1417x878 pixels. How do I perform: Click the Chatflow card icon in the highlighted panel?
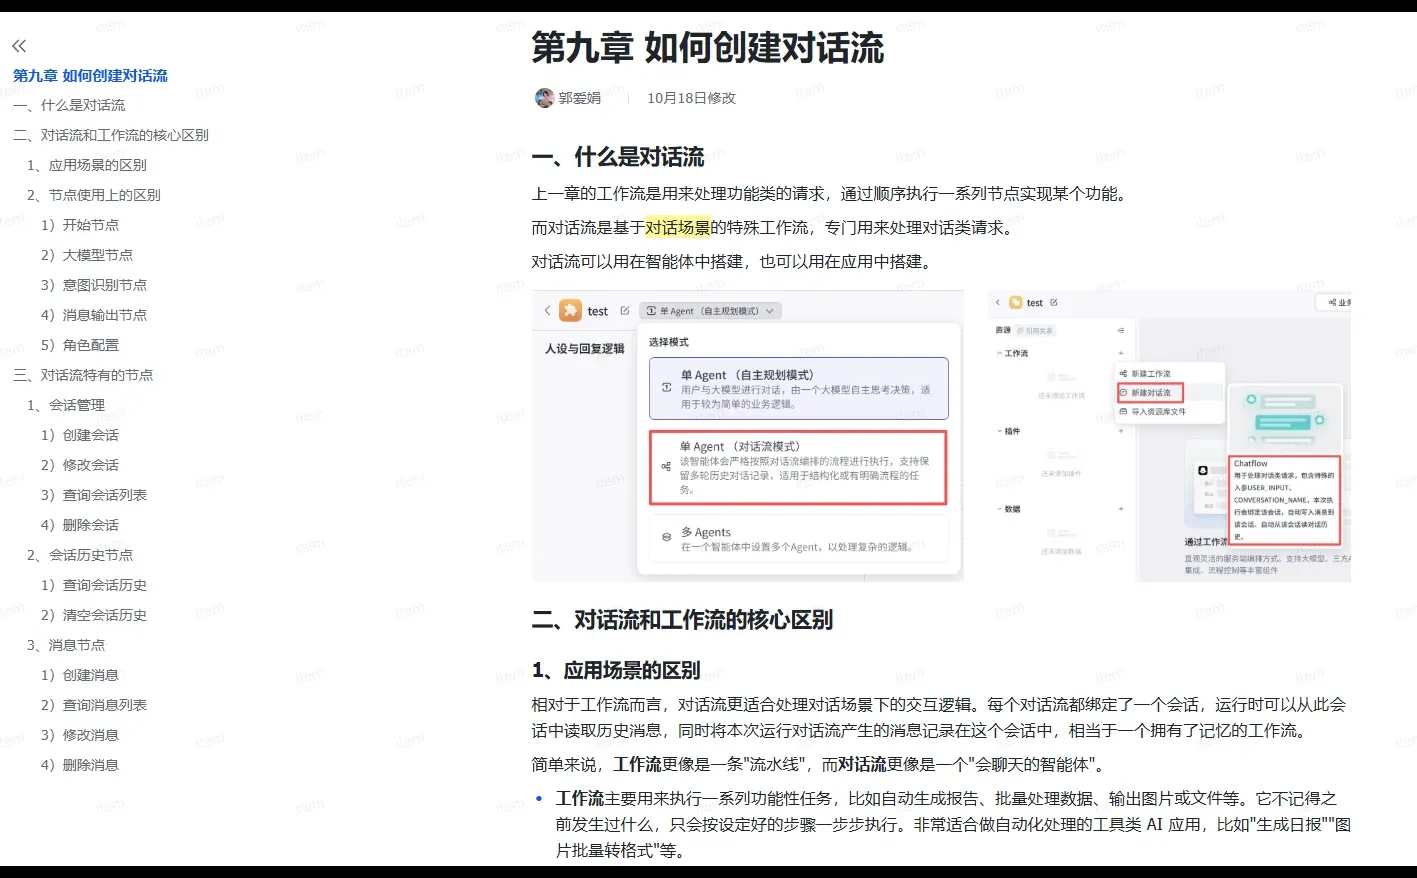pos(1203,470)
